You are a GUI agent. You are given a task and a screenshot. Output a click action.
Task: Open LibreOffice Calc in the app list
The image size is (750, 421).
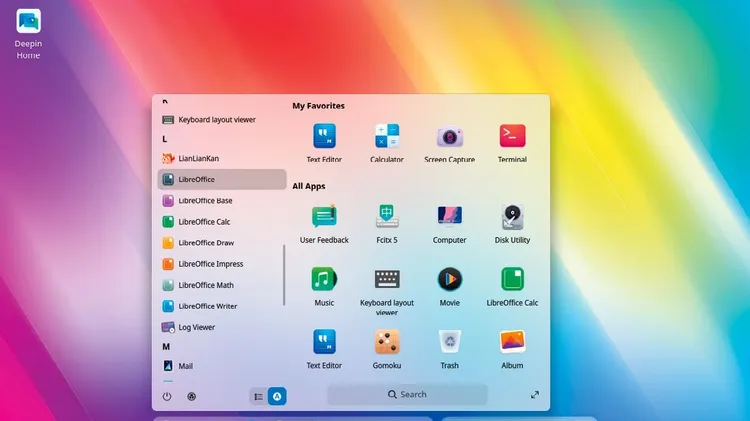222,222
